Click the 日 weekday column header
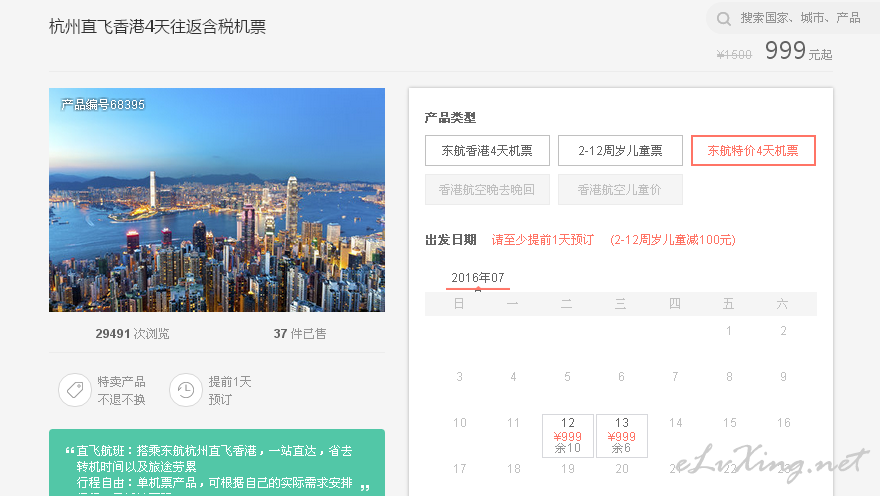This screenshot has height=496, width=880. tap(459, 304)
